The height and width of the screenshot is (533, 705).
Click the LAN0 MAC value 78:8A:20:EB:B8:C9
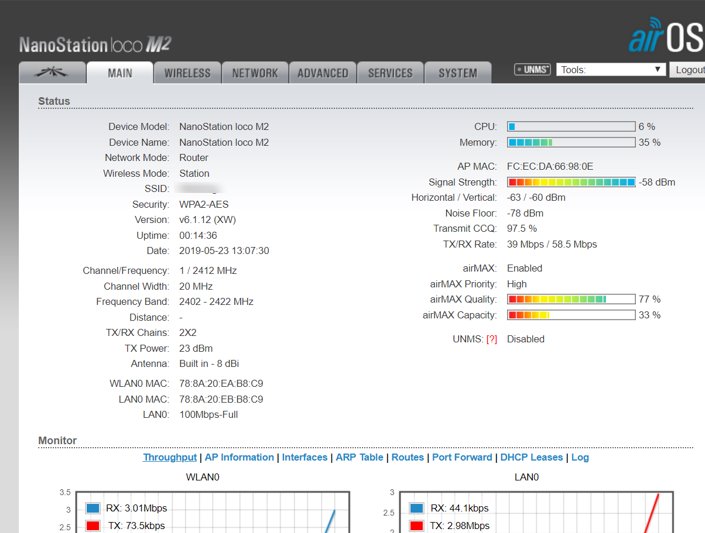click(x=221, y=399)
